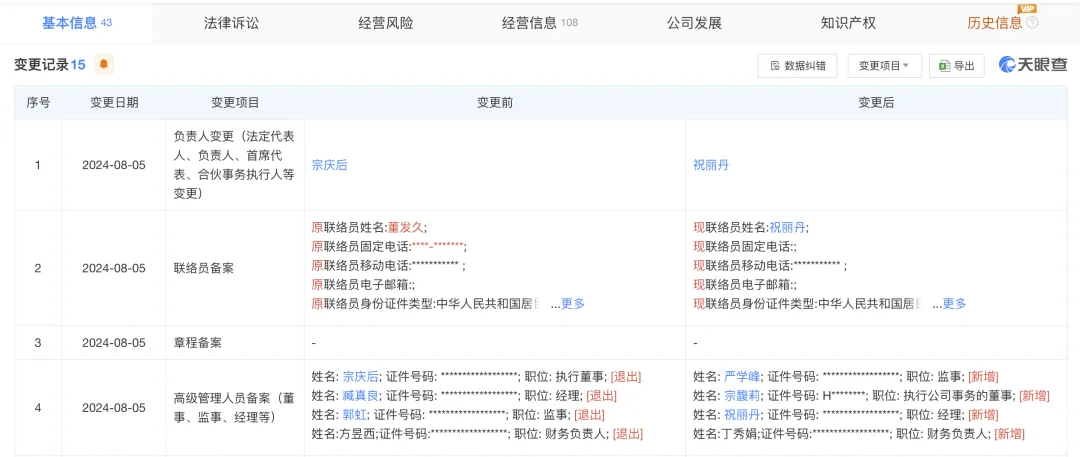Expand 更多 in the 变更前 liaison details
The image size is (1080, 457).
(572, 304)
